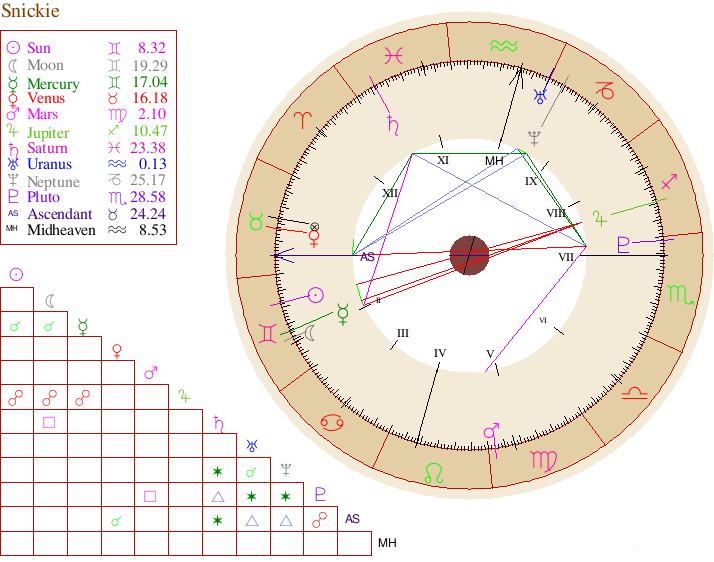Select the Capricorn sign on the zodiac ring
Image resolution: width=714 pixels, height=562 pixels.
[x=605, y=90]
